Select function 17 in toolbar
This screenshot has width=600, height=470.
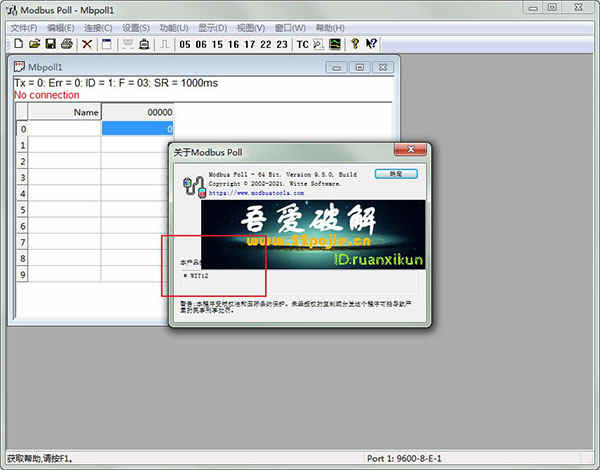coord(249,45)
